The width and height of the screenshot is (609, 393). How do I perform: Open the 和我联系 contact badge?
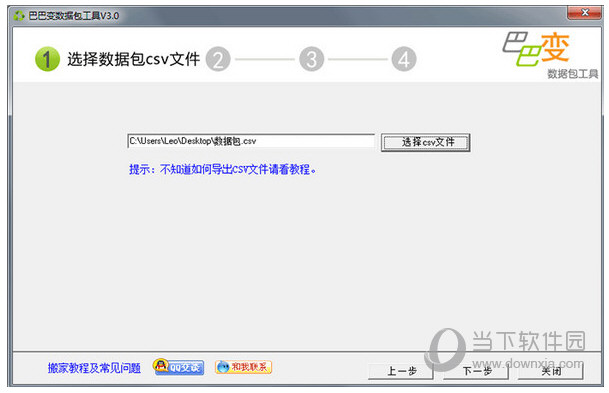click(244, 367)
